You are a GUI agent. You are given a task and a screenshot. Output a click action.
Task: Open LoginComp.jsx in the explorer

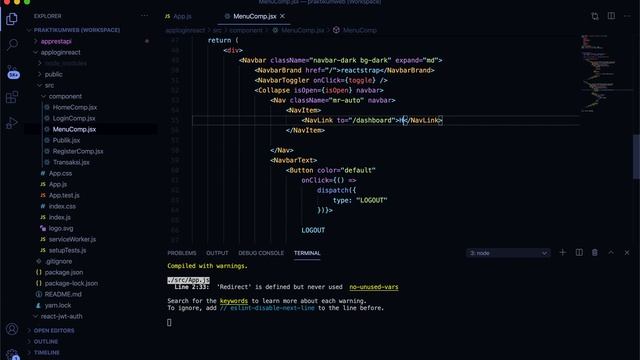74,118
